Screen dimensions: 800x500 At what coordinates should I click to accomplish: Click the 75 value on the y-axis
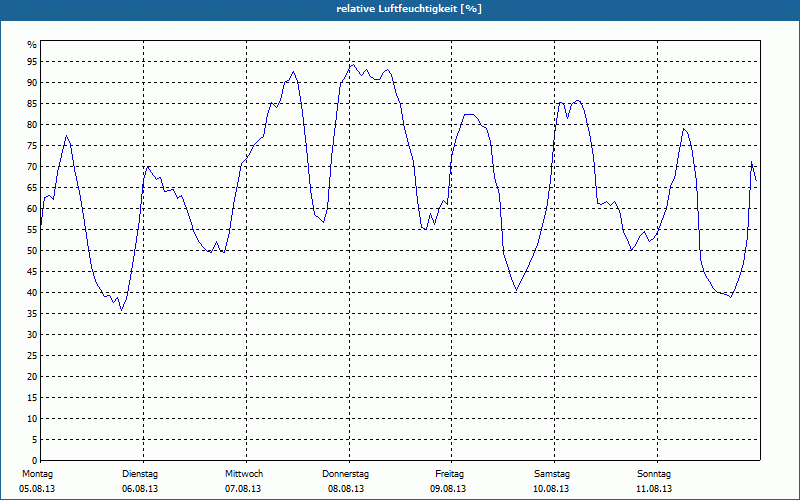32,146
